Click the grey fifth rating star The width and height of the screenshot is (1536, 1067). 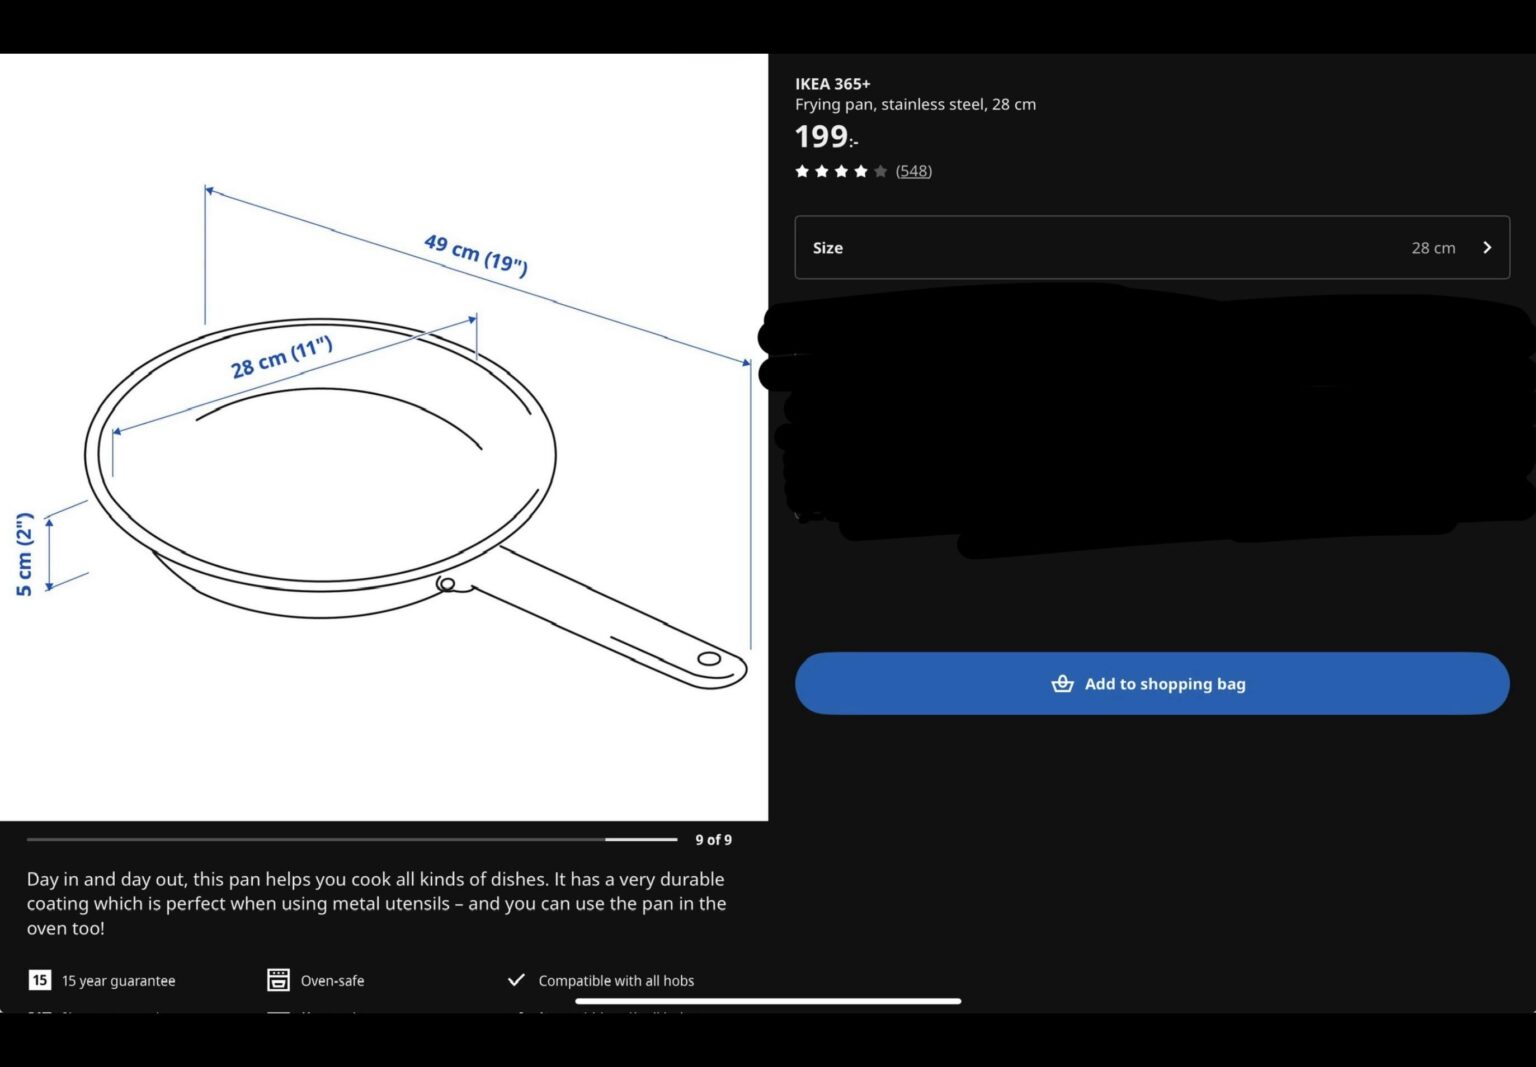(880, 171)
